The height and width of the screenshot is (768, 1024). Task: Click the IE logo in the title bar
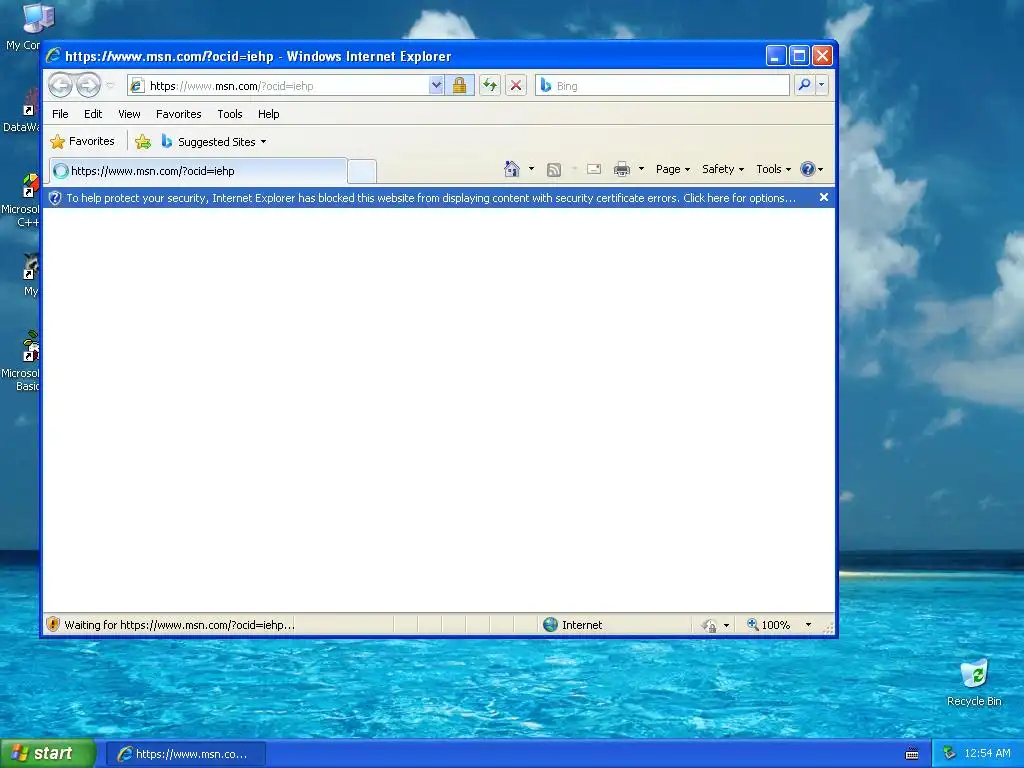pyautogui.click(x=54, y=56)
